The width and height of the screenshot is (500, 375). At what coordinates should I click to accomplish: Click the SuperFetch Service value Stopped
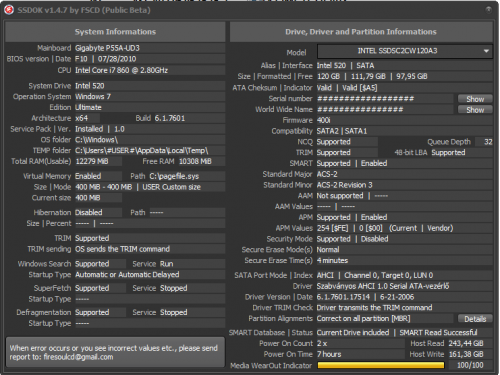tap(173, 288)
